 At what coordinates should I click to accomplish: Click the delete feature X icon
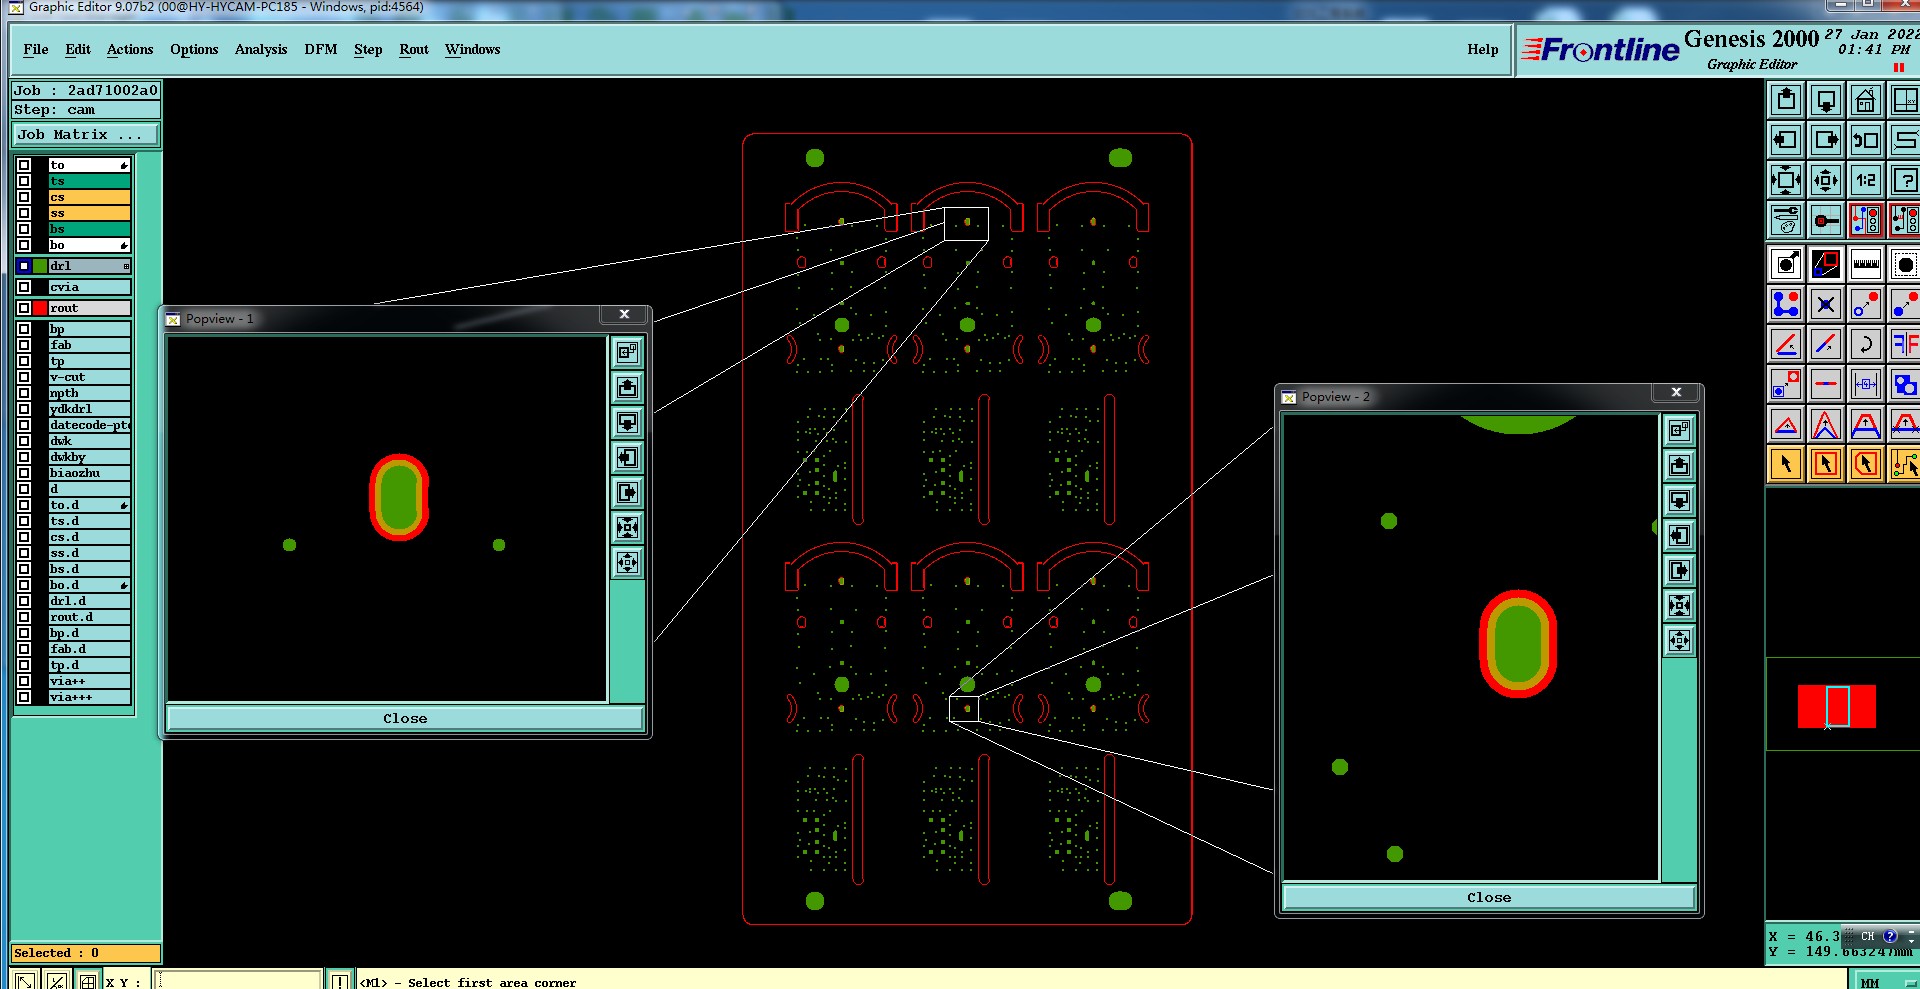coord(1826,304)
